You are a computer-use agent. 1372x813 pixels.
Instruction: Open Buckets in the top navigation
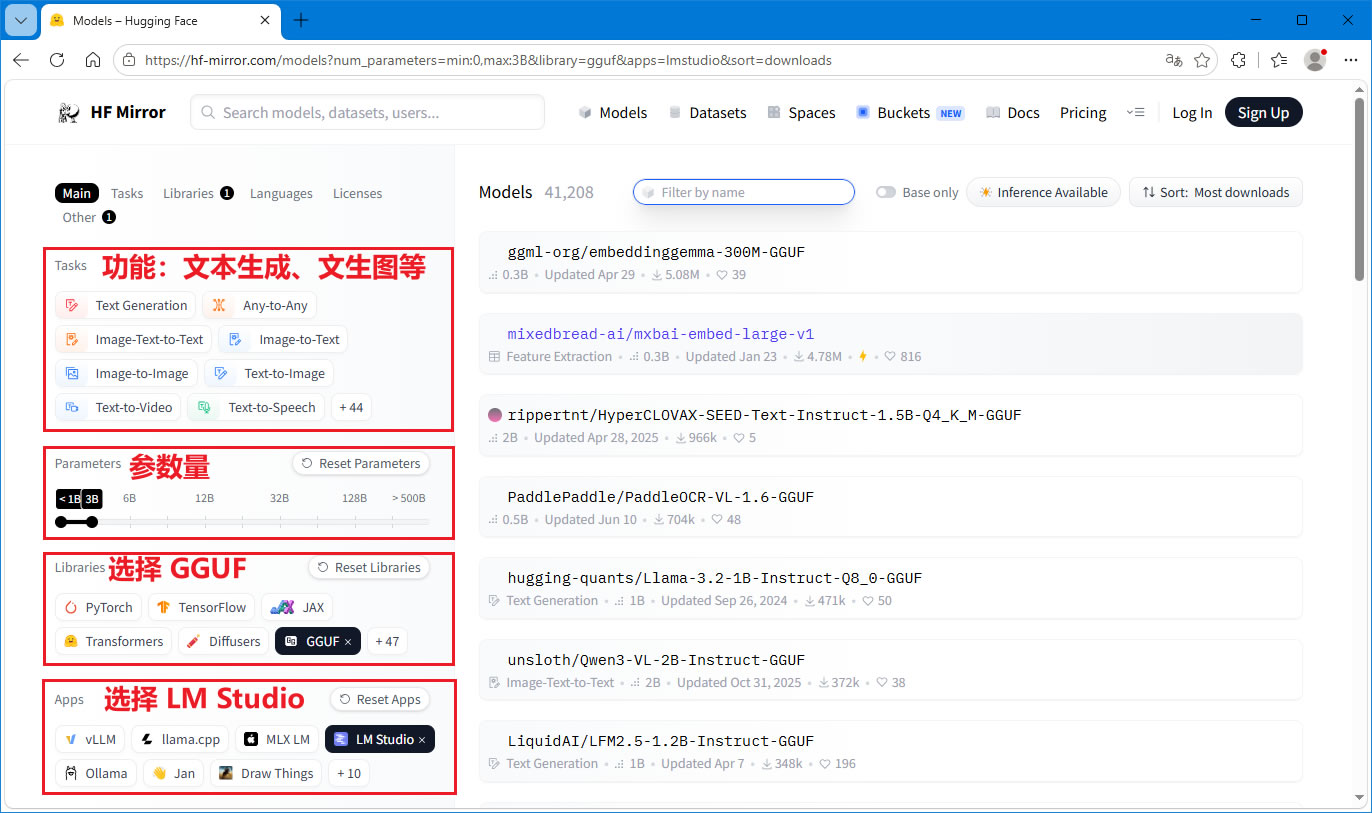click(910, 113)
